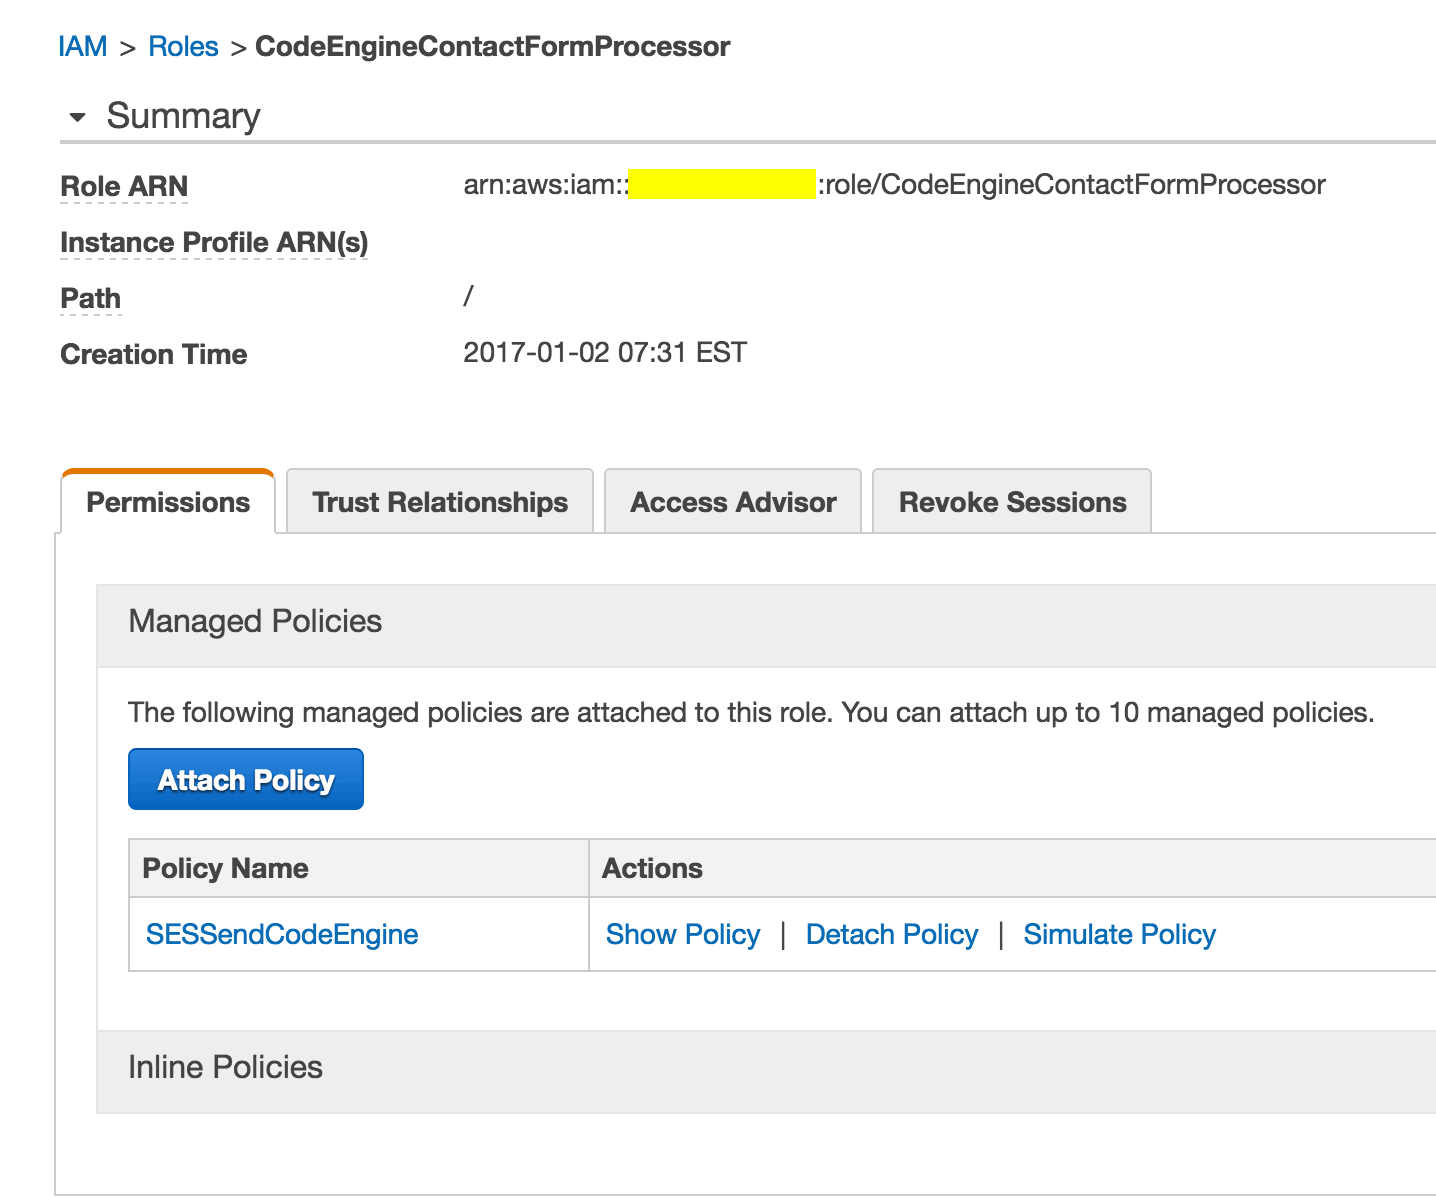Select CodeEngineContactFormProcessor breadcrumb text
Viewport: 1436px width, 1200px height.
point(493,47)
